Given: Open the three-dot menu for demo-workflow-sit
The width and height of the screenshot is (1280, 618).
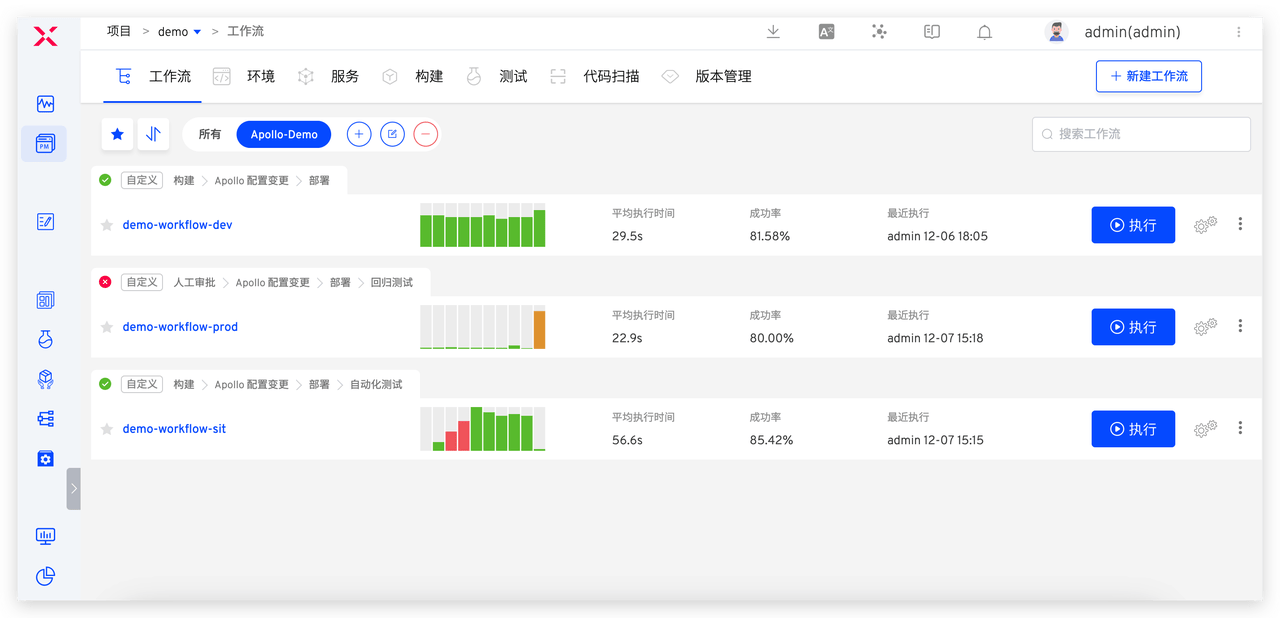Looking at the screenshot, I should 1240,428.
